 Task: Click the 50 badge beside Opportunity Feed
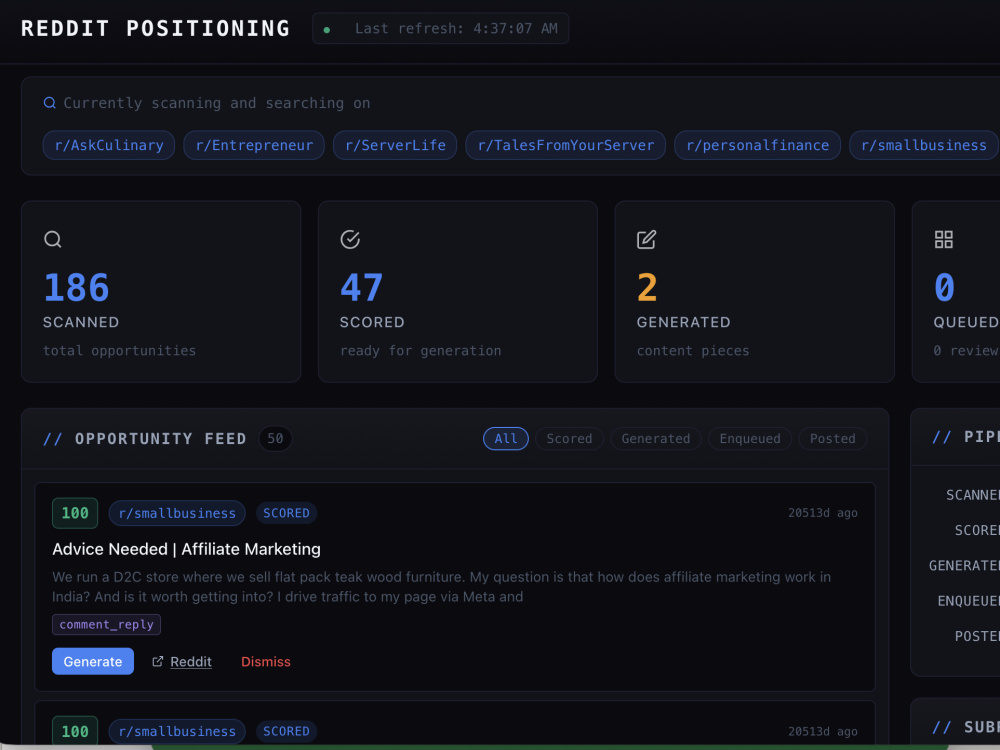[276, 439]
